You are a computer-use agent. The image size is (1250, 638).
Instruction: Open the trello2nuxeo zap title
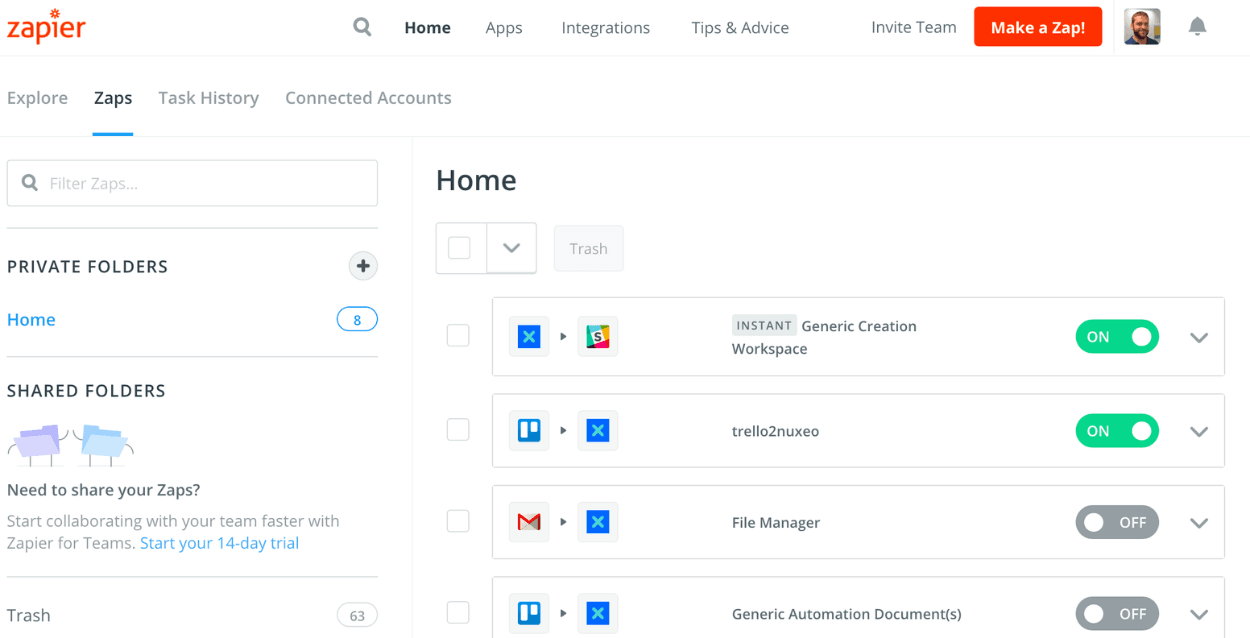(x=775, y=431)
